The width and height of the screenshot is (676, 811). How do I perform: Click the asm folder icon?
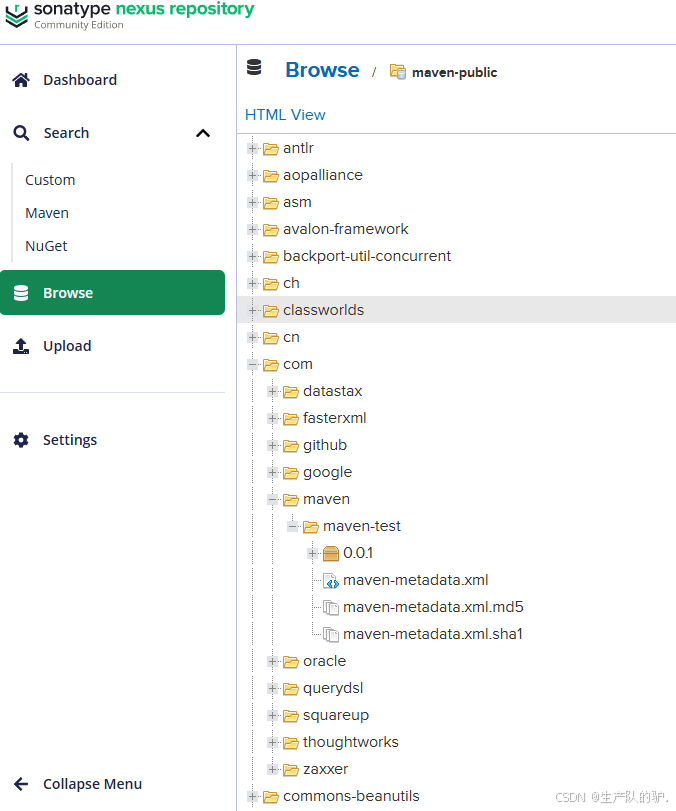pyautogui.click(x=271, y=203)
